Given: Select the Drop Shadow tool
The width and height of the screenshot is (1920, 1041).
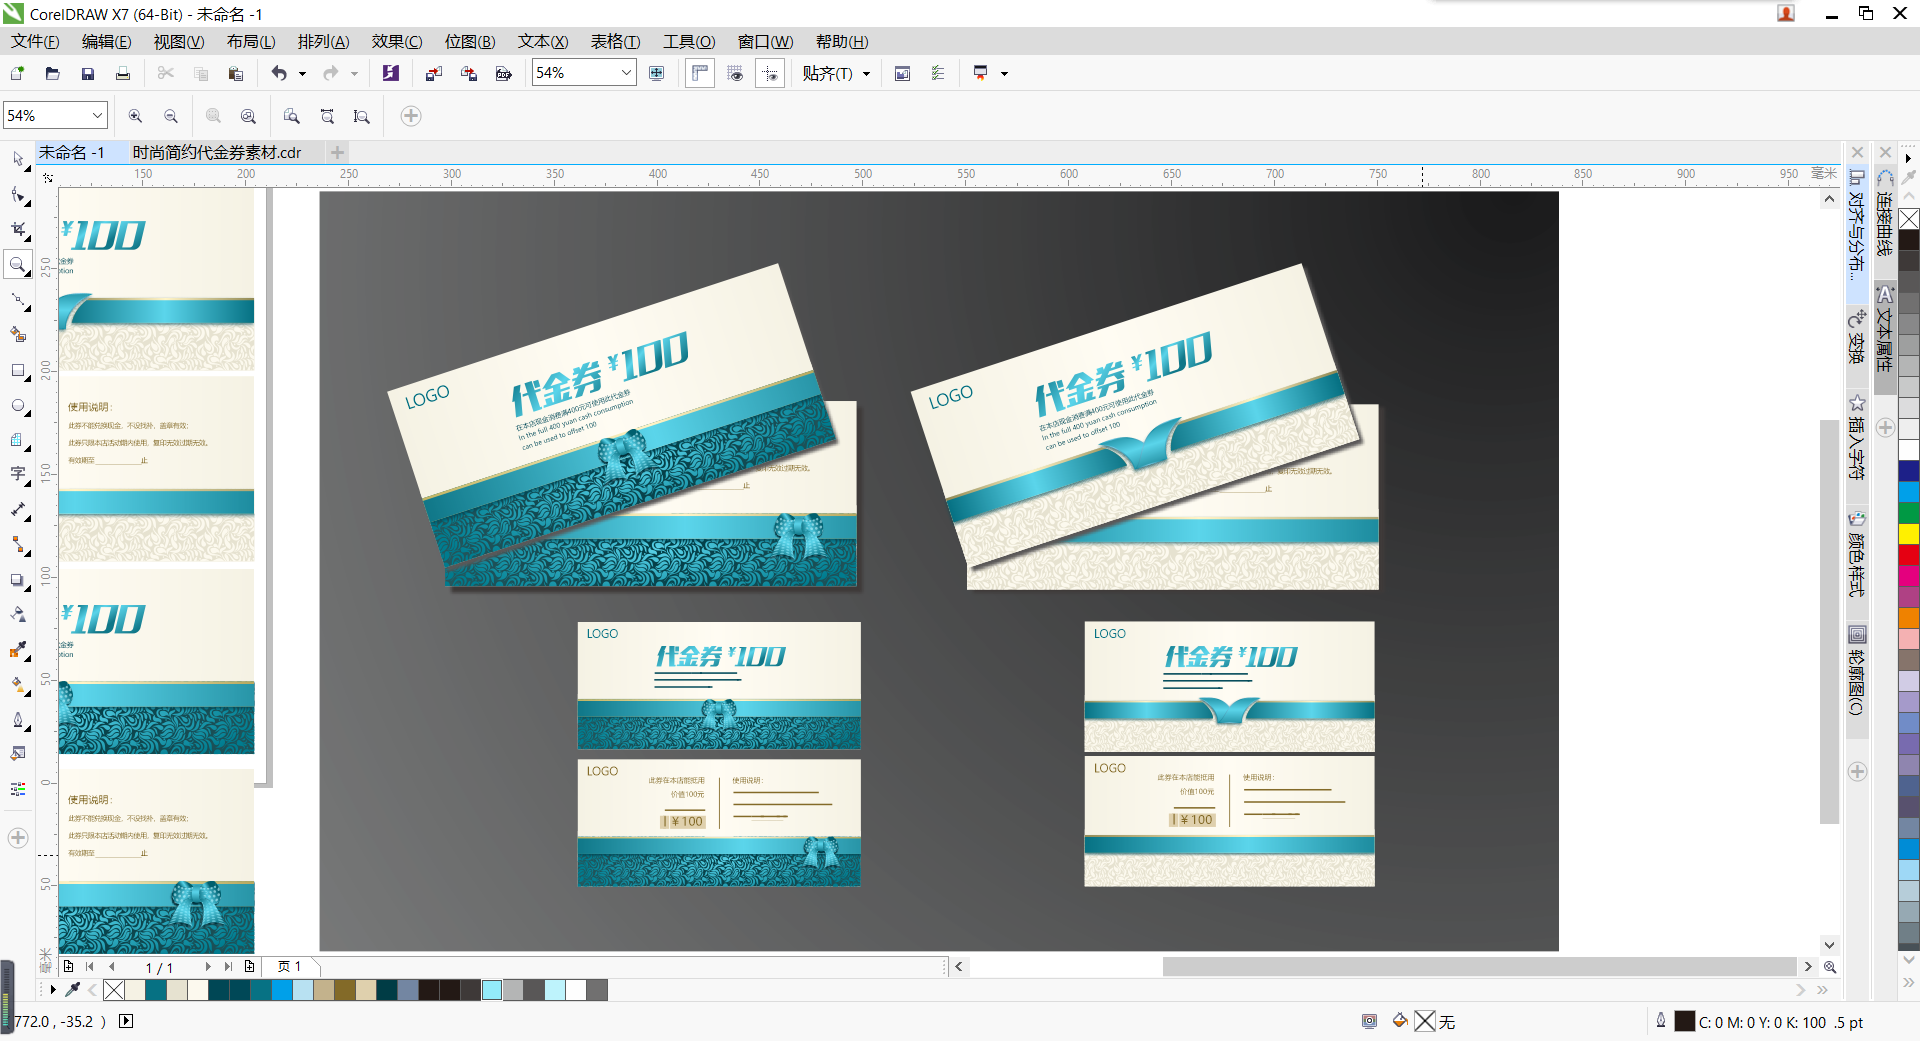Looking at the screenshot, I should [18, 580].
